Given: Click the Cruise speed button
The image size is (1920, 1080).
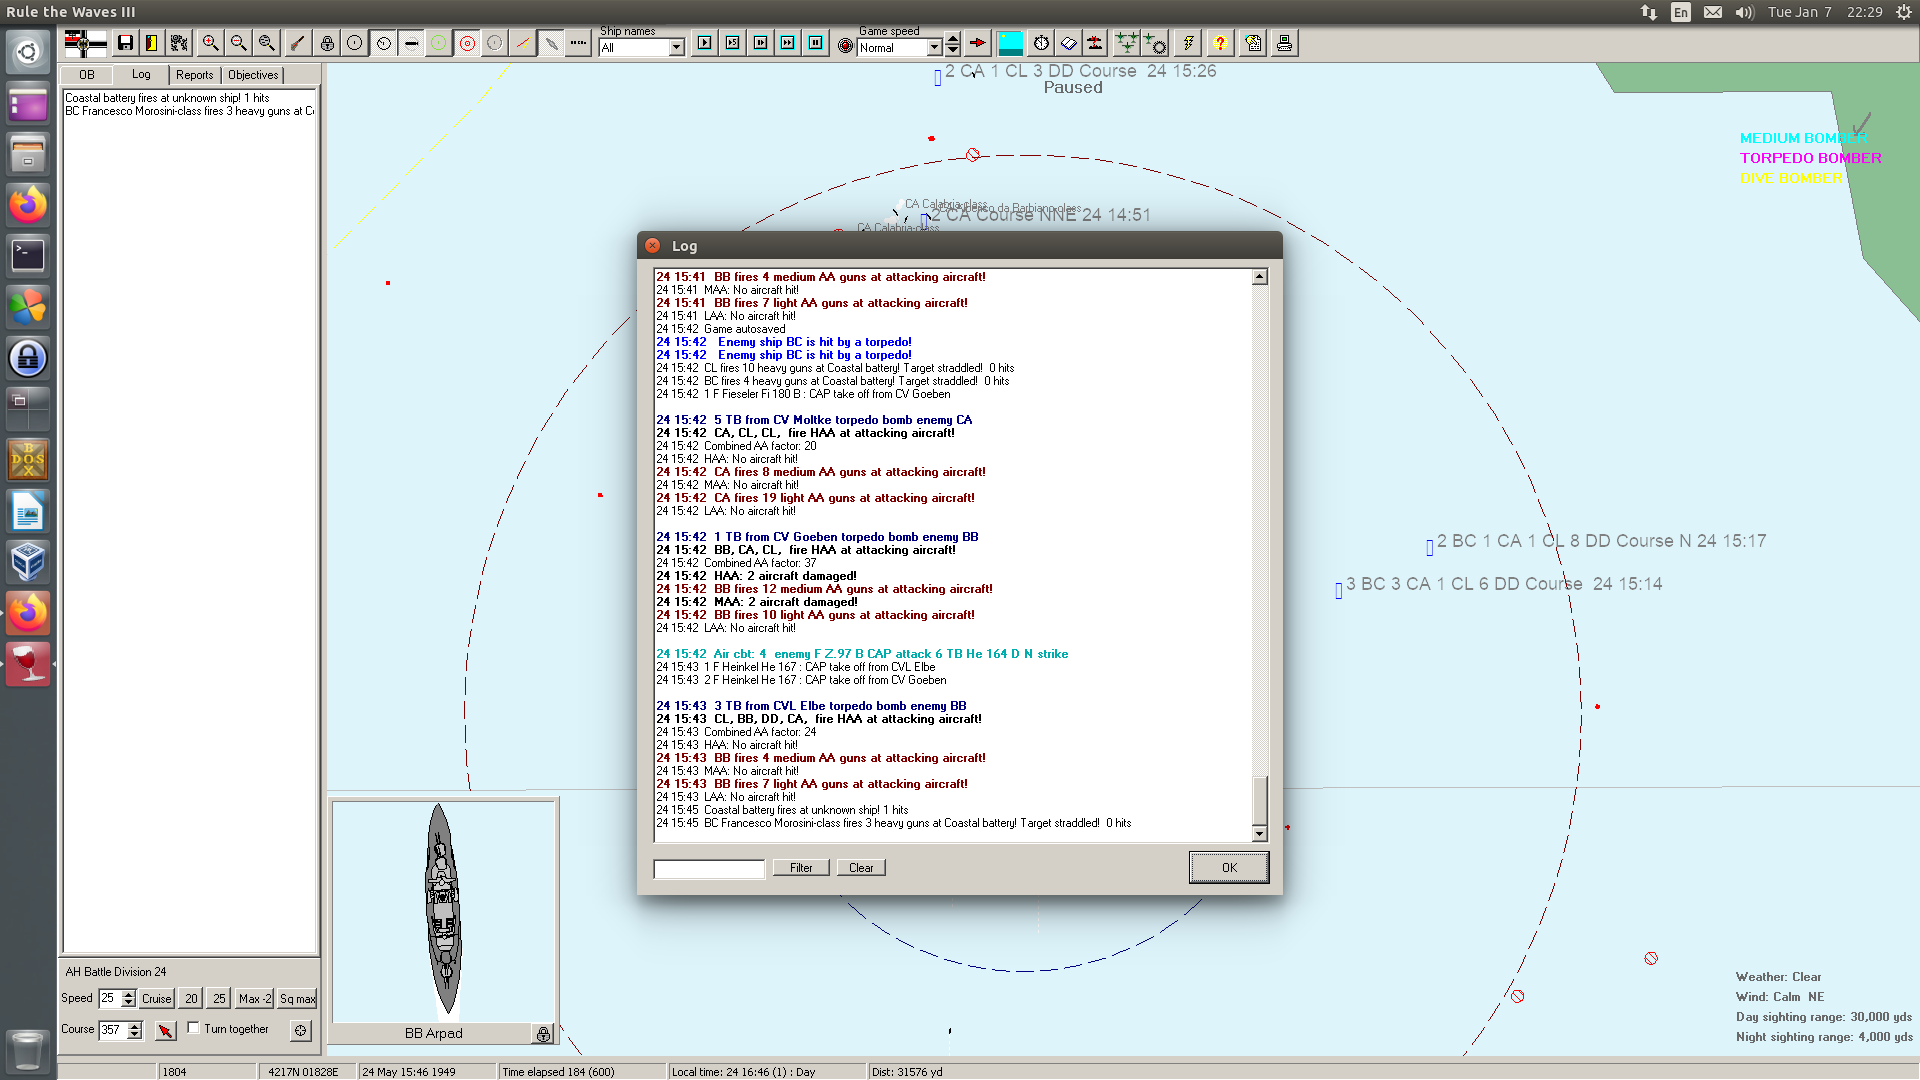Looking at the screenshot, I should 156,999.
